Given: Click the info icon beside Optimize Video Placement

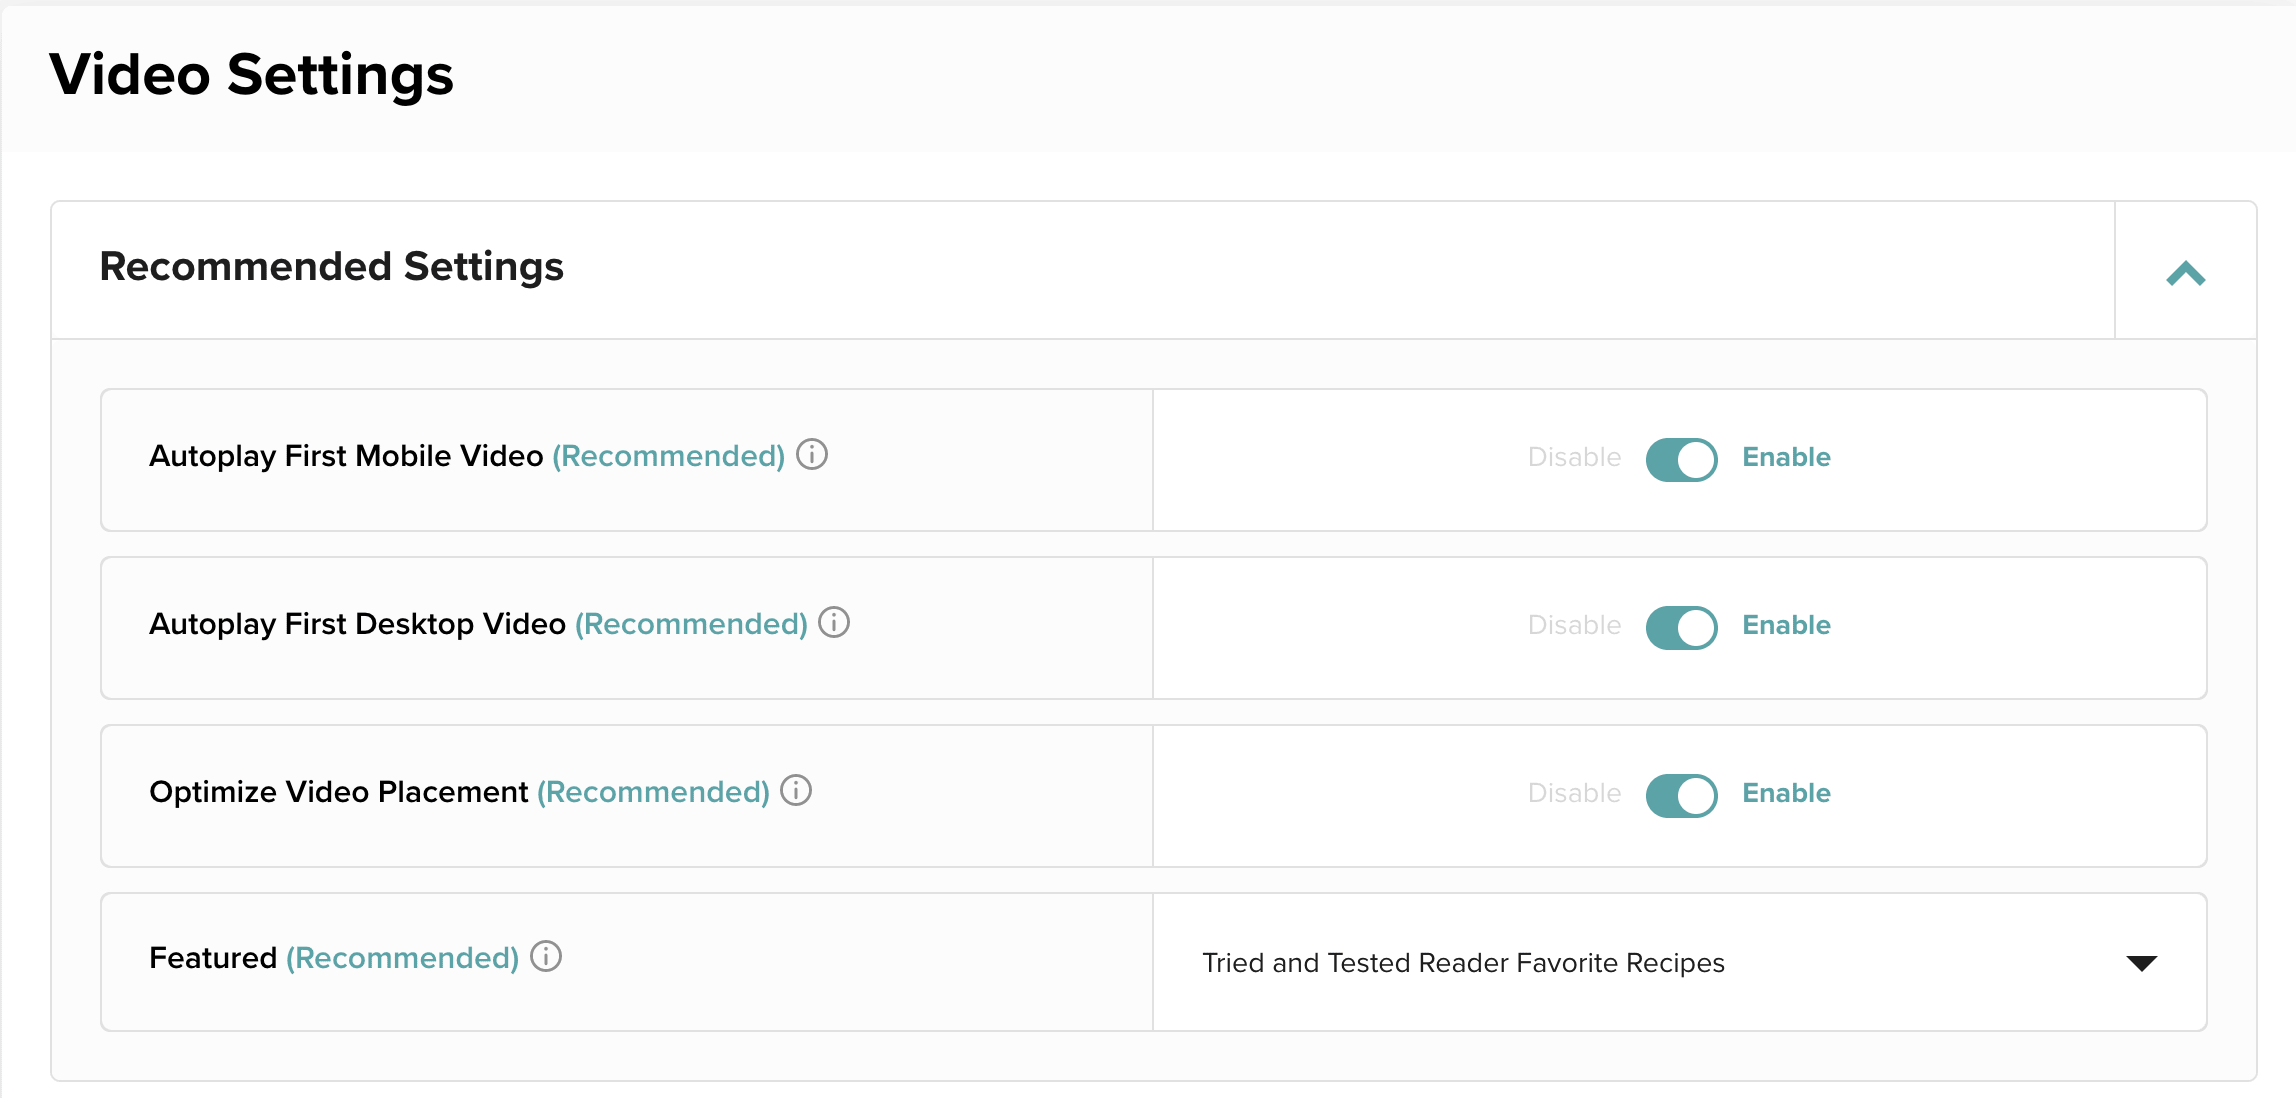Looking at the screenshot, I should point(793,793).
